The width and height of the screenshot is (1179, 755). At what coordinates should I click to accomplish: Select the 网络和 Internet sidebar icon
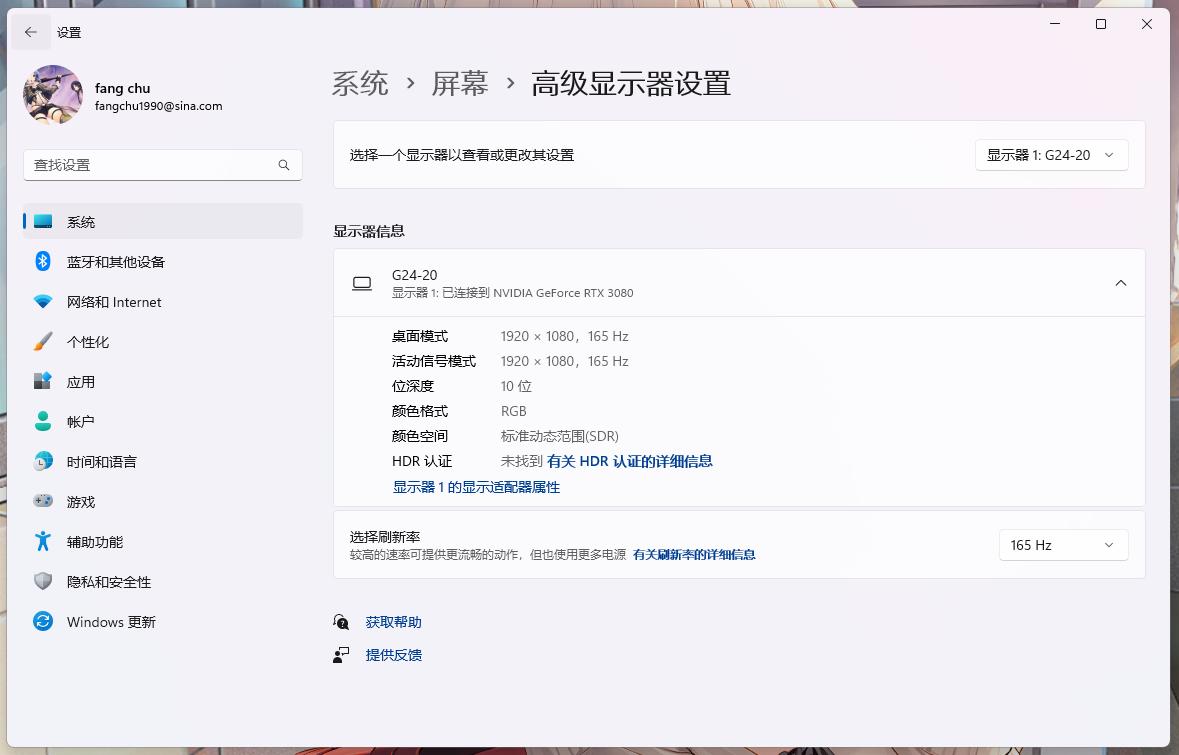pyautogui.click(x=43, y=301)
